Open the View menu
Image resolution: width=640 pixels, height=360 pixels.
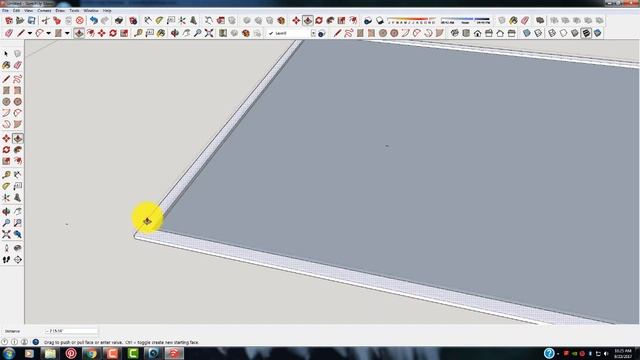29,11
